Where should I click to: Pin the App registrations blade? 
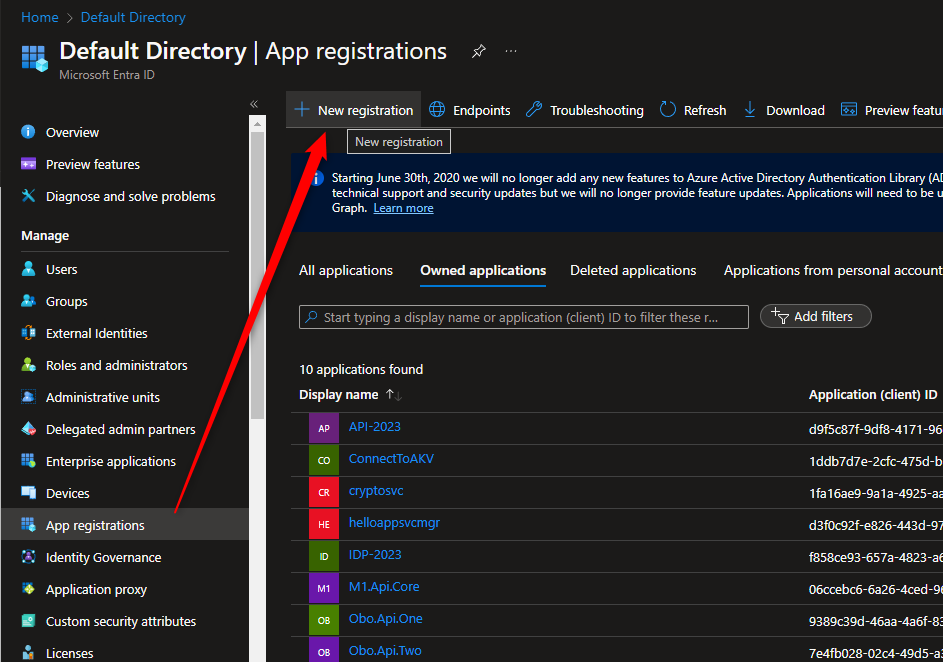[479, 51]
